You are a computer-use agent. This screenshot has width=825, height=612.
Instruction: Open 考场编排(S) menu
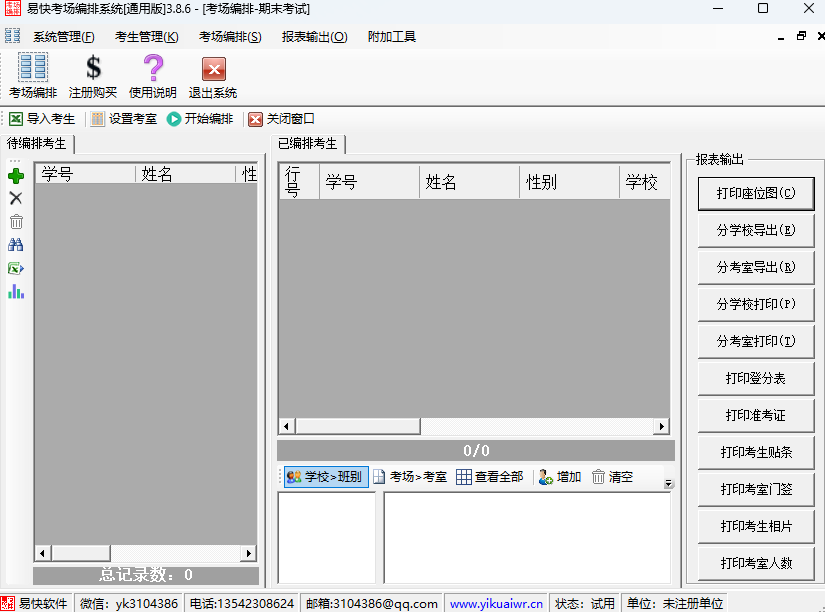[230, 37]
